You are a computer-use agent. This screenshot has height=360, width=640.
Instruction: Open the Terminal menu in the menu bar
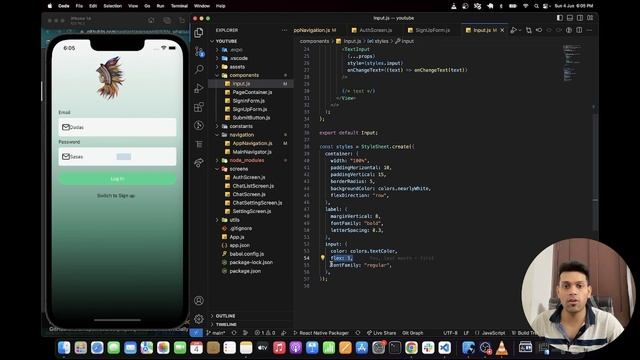179,6
